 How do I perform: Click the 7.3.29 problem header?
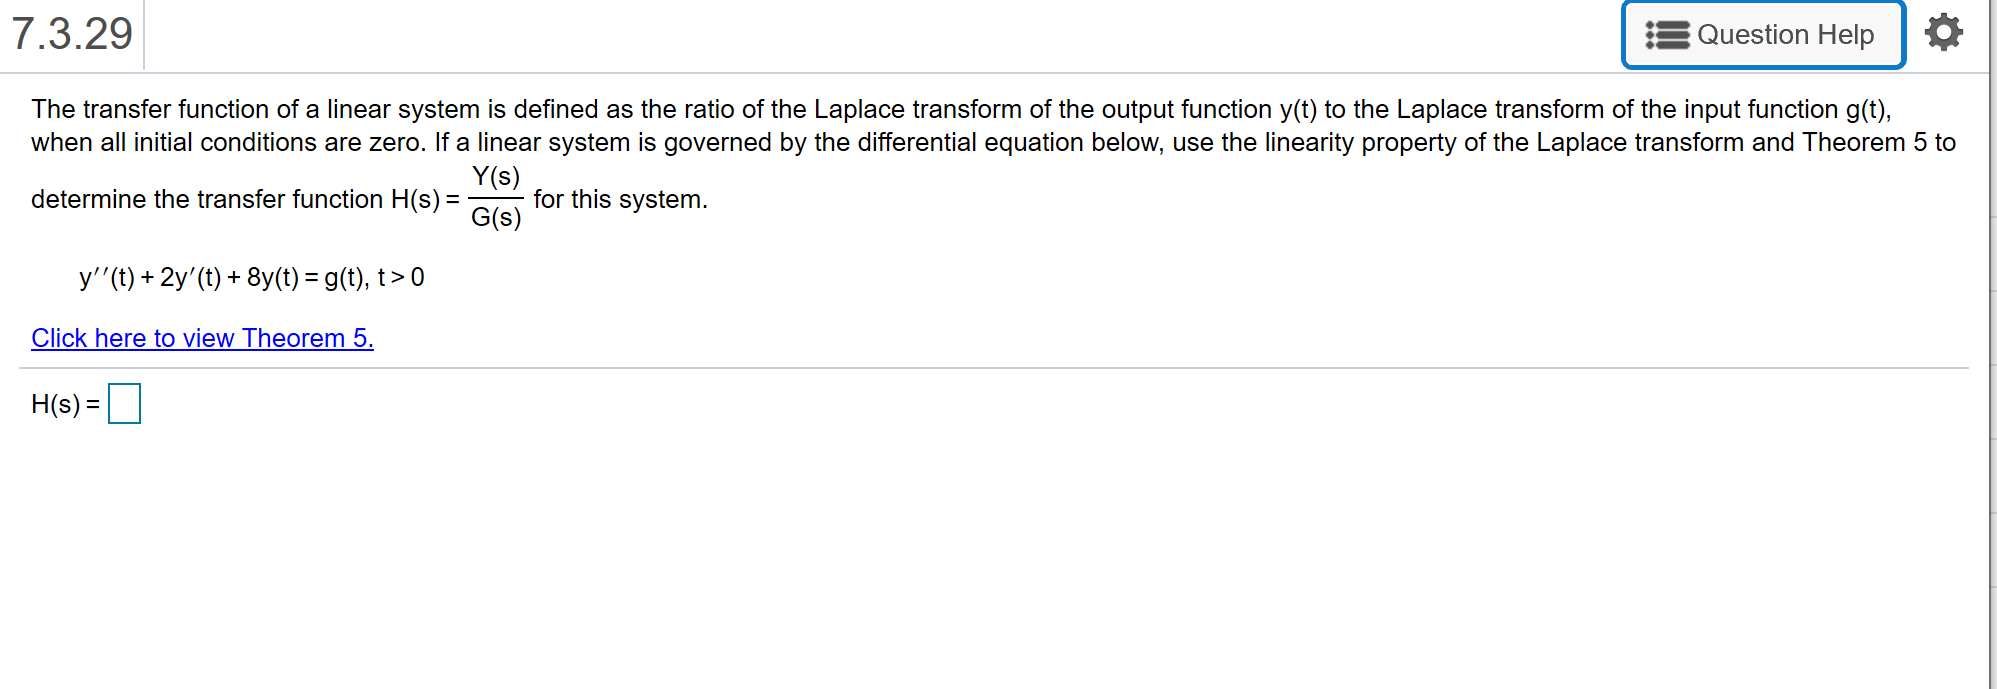tap(71, 33)
